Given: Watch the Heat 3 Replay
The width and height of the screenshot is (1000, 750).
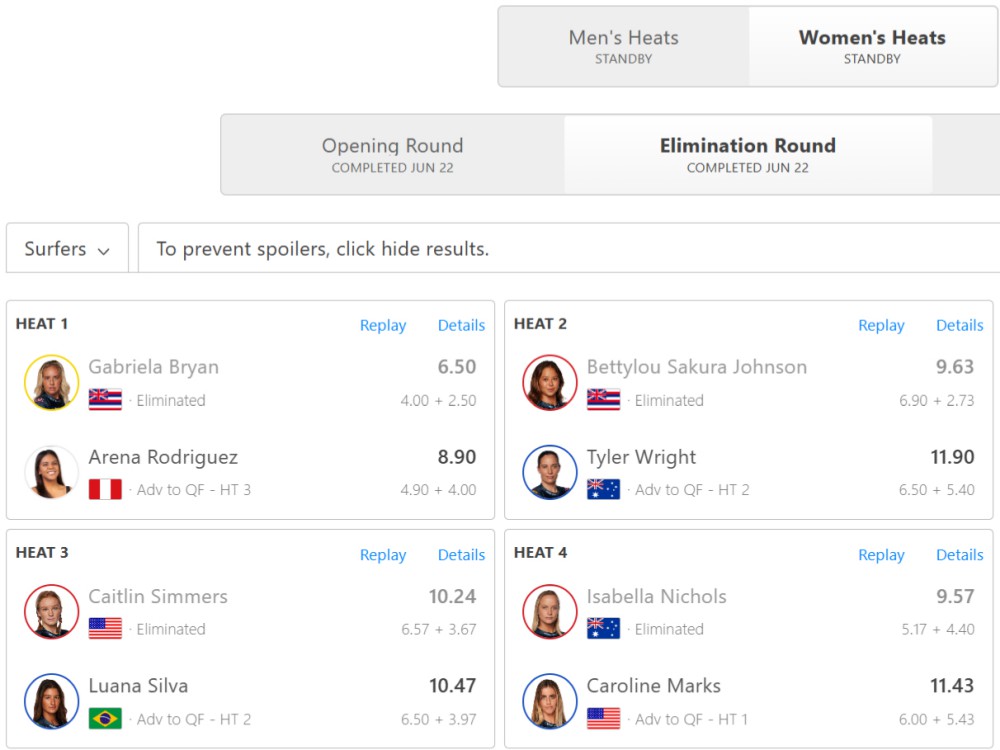Looking at the screenshot, I should click(383, 555).
